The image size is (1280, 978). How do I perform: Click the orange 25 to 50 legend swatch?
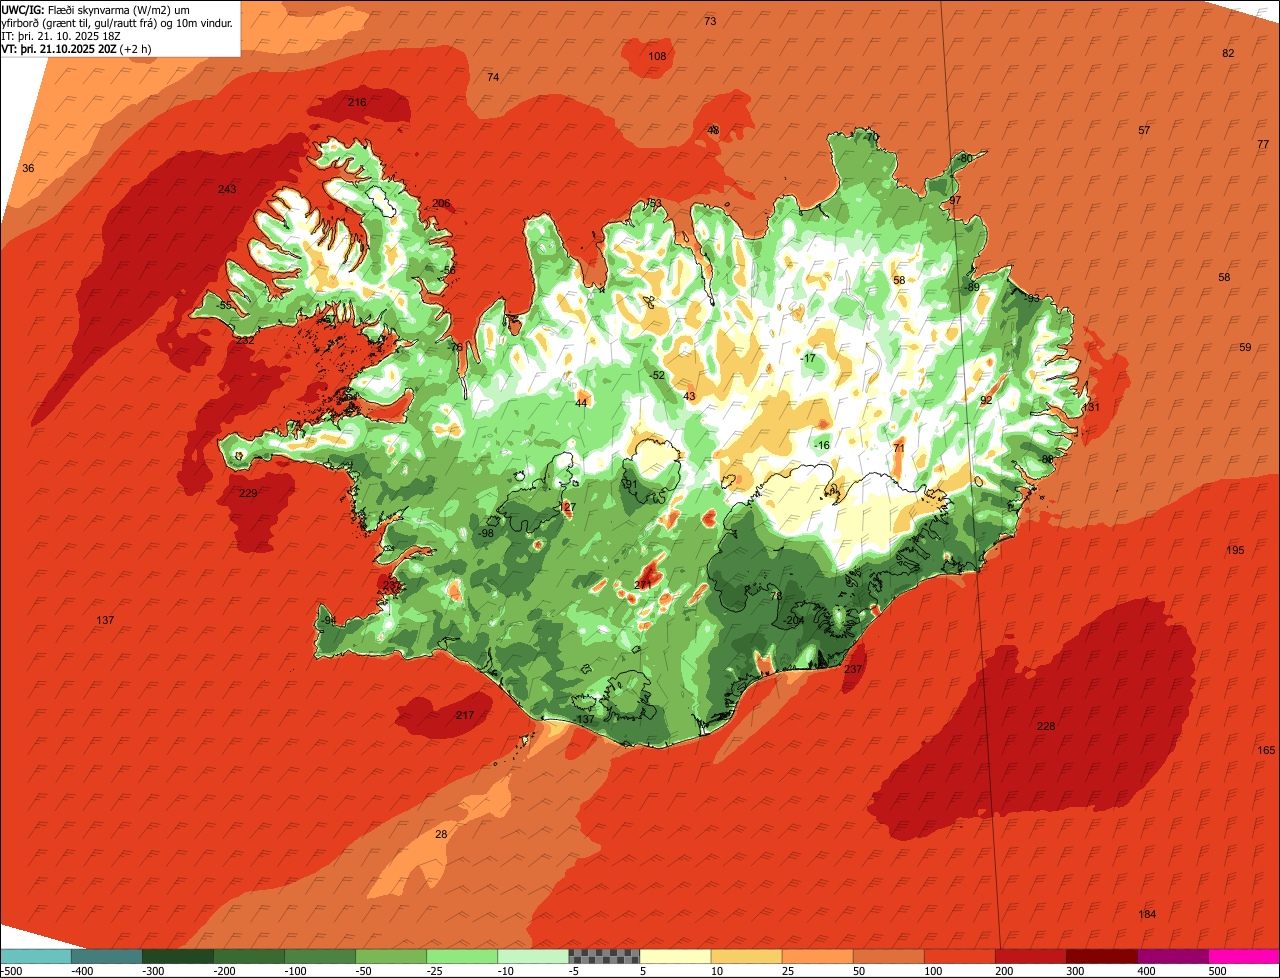point(816,956)
